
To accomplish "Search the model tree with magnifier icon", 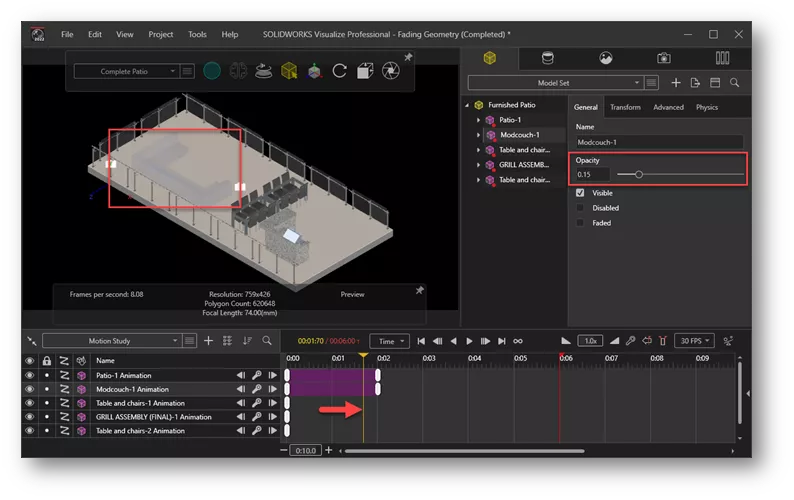I will pos(734,83).
